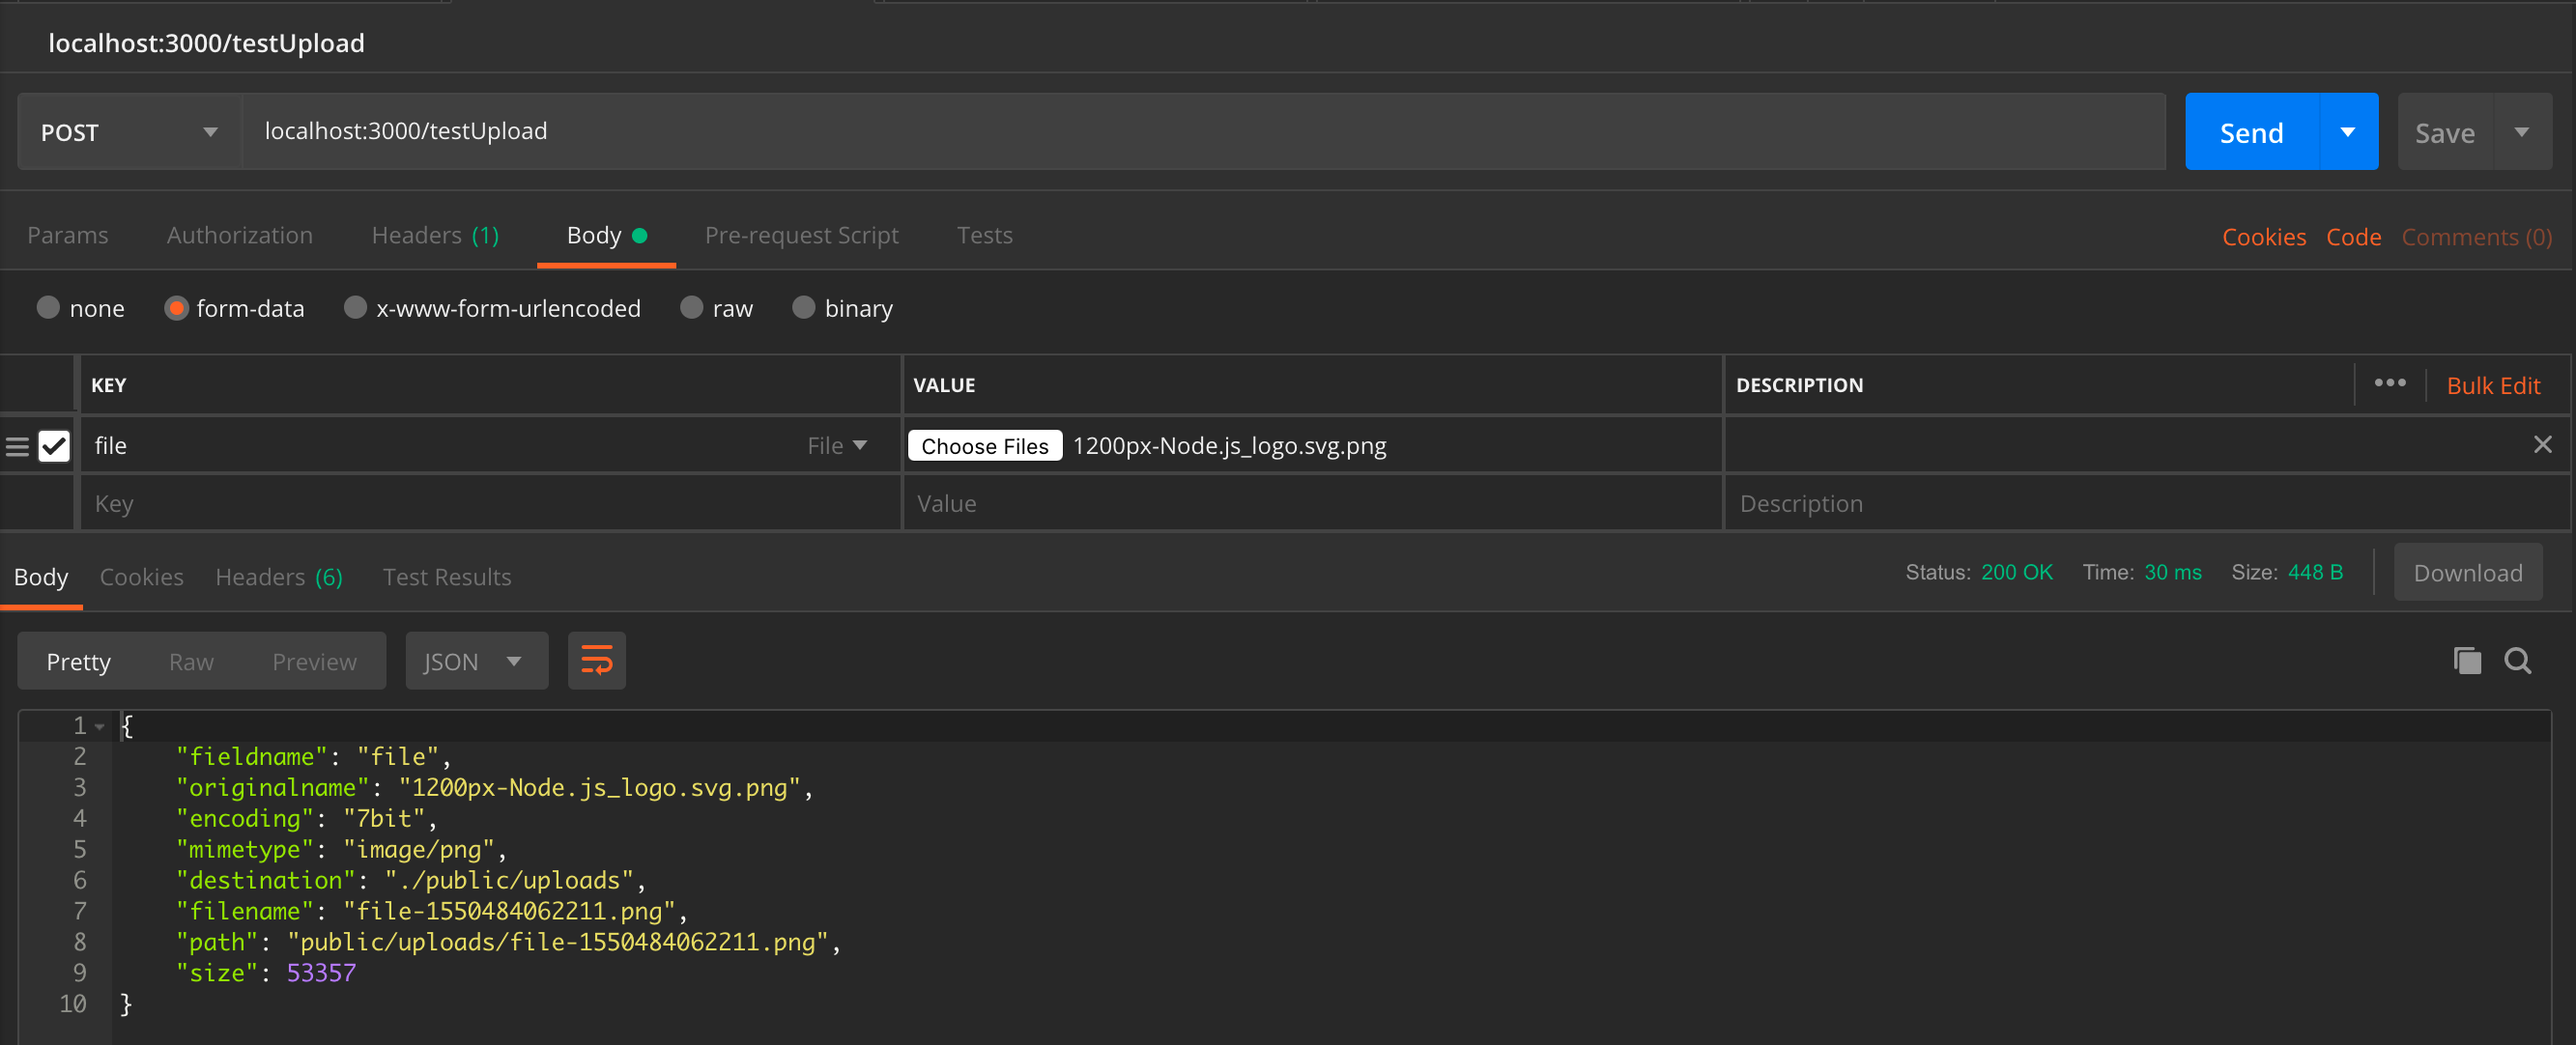Grab the drag handle of the file row
The height and width of the screenshot is (1045, 2576).
tap(17, 446)
